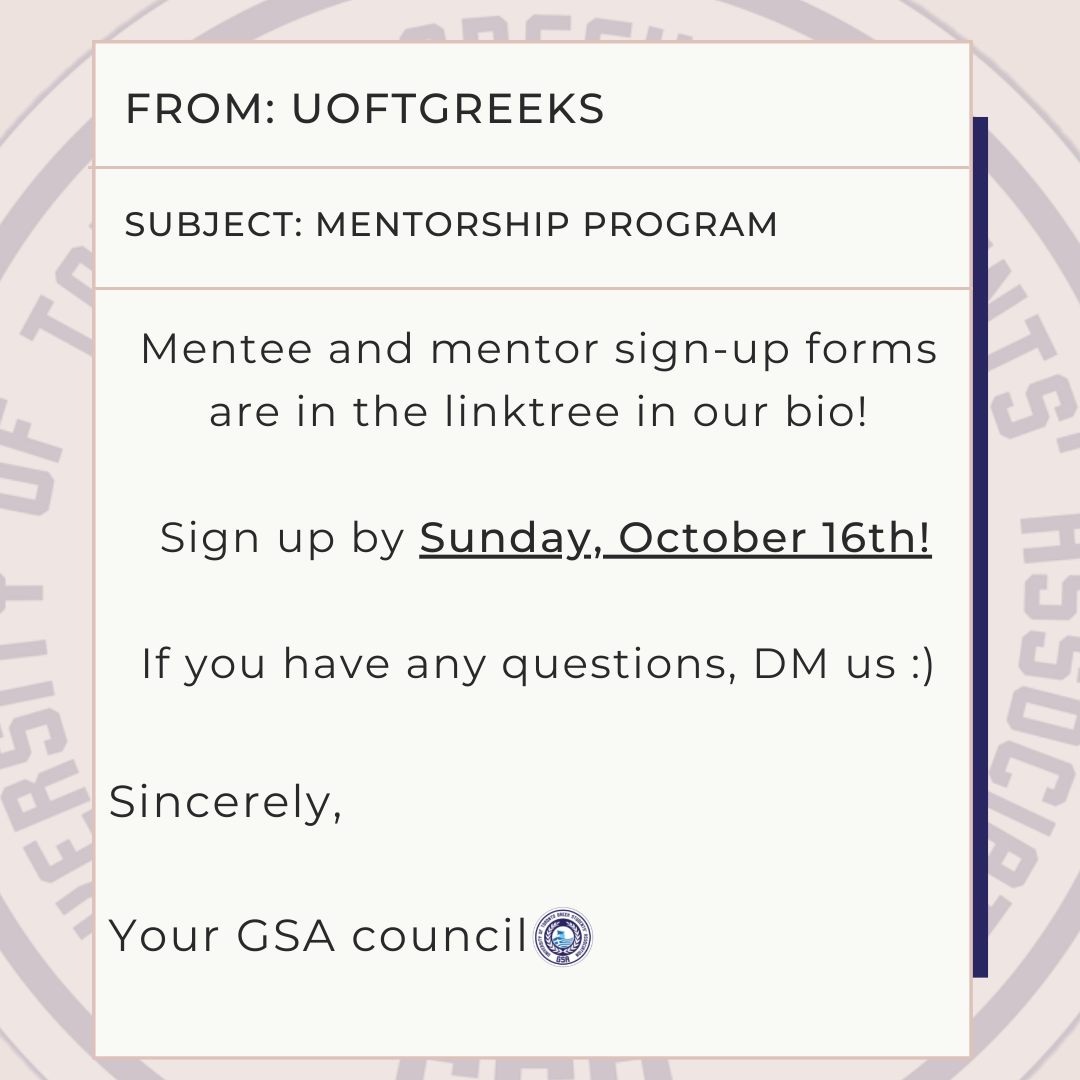
Task: Click the dark blue vertical bar
Action: tap(980, 546)
